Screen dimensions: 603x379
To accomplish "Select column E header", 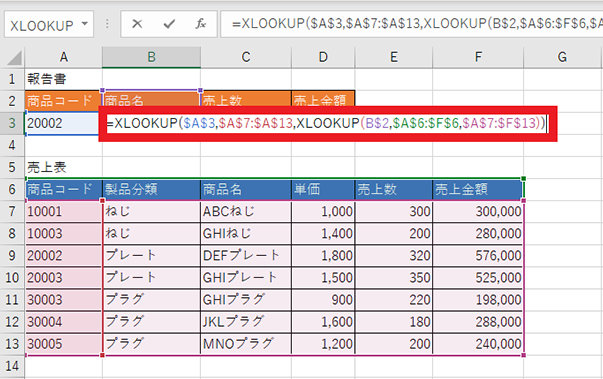I will 394,57.
